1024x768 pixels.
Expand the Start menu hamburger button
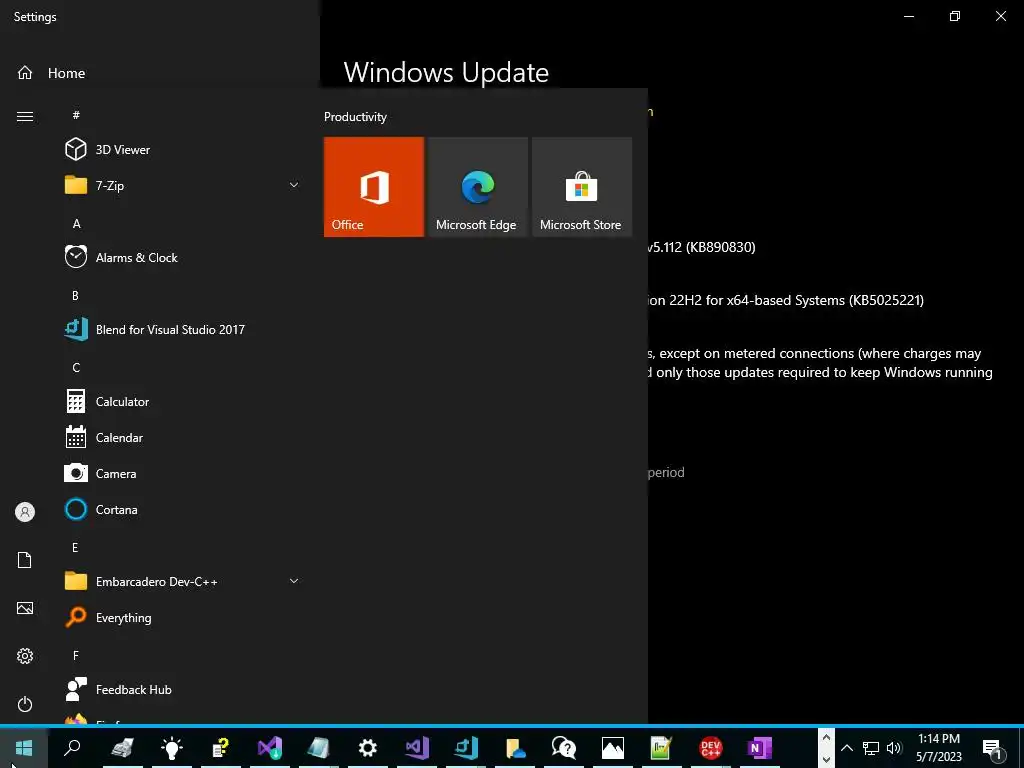pos(25,116)
